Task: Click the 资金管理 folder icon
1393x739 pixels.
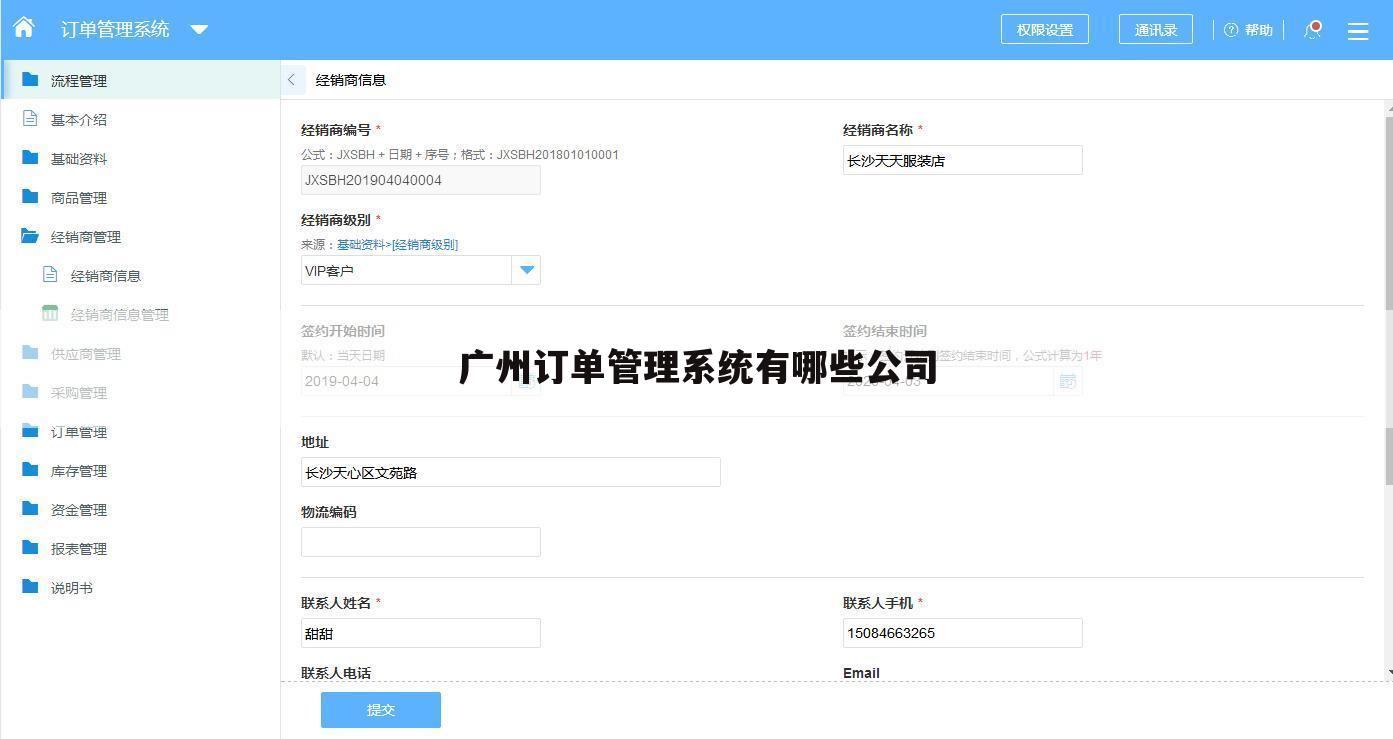Action: tap(30, 508)
